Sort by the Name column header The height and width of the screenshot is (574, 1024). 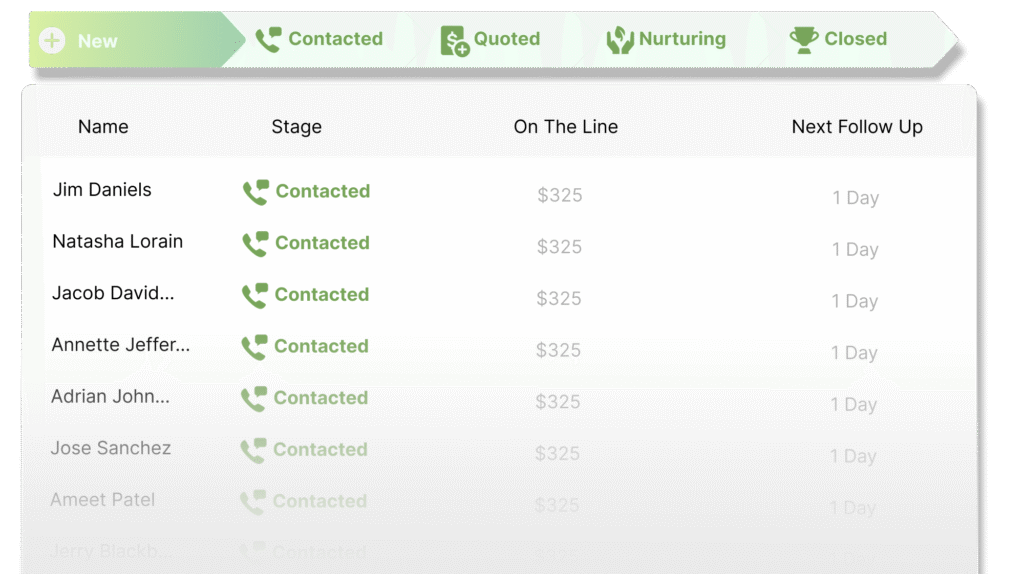(103, 127)
